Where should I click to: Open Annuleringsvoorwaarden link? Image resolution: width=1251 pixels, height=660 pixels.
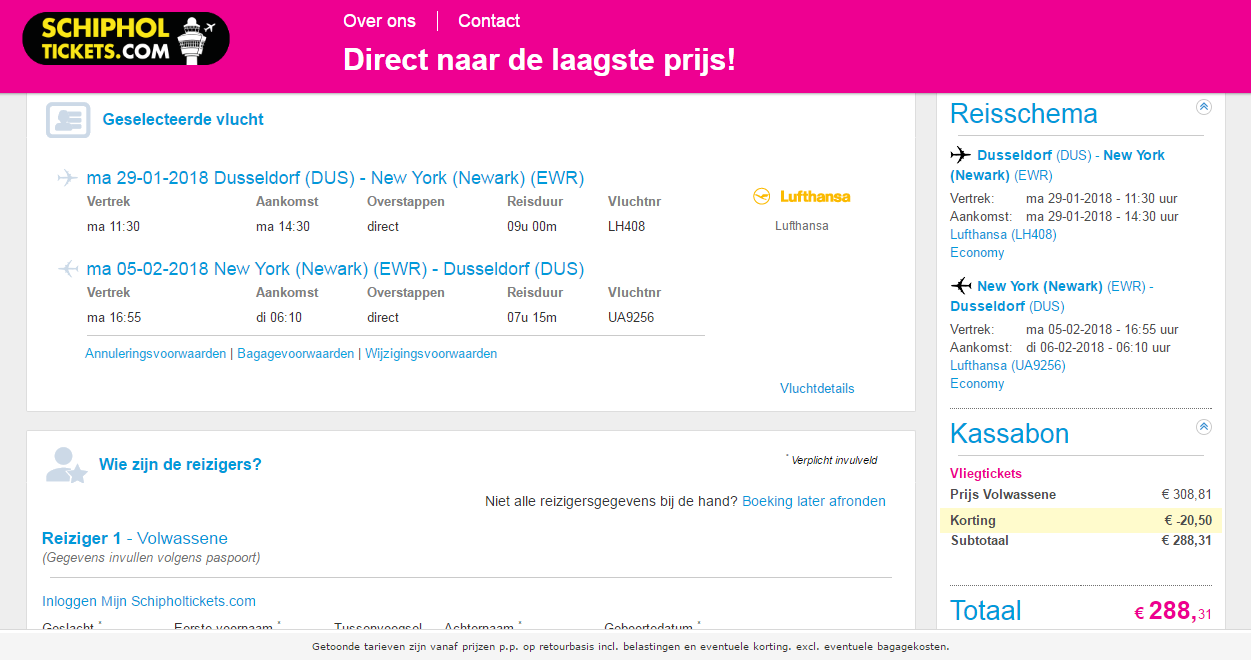coord(155,354)
